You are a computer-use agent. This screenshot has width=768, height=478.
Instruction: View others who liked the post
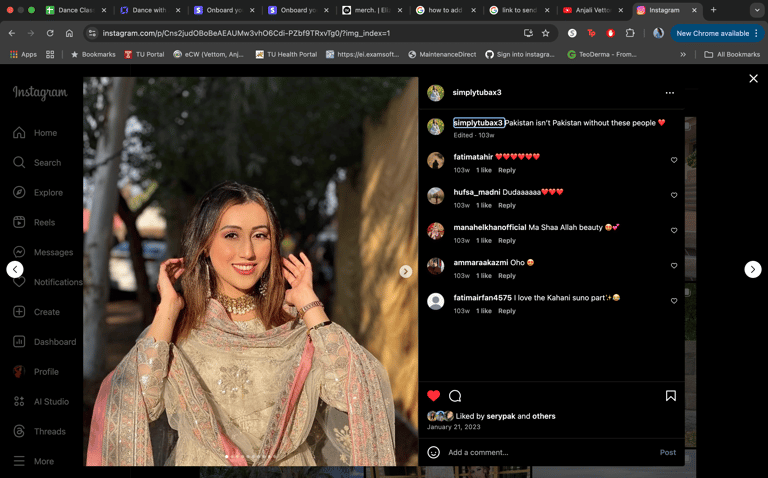coord(544,416)
